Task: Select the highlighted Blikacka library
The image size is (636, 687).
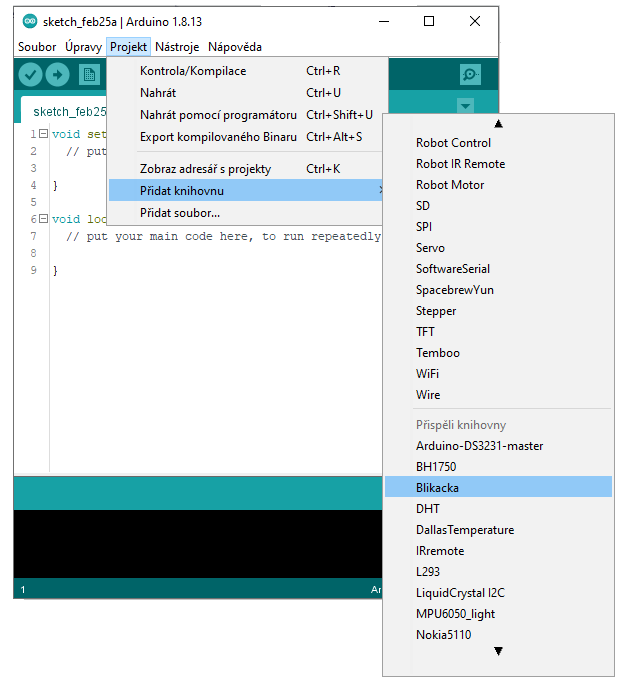Action: [498, 487]
